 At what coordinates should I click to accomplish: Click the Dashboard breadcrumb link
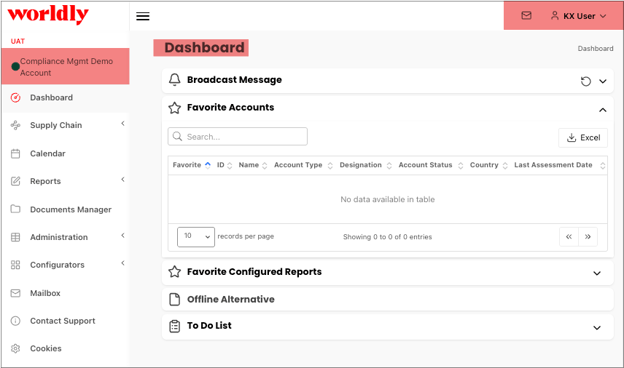(595, 49)
